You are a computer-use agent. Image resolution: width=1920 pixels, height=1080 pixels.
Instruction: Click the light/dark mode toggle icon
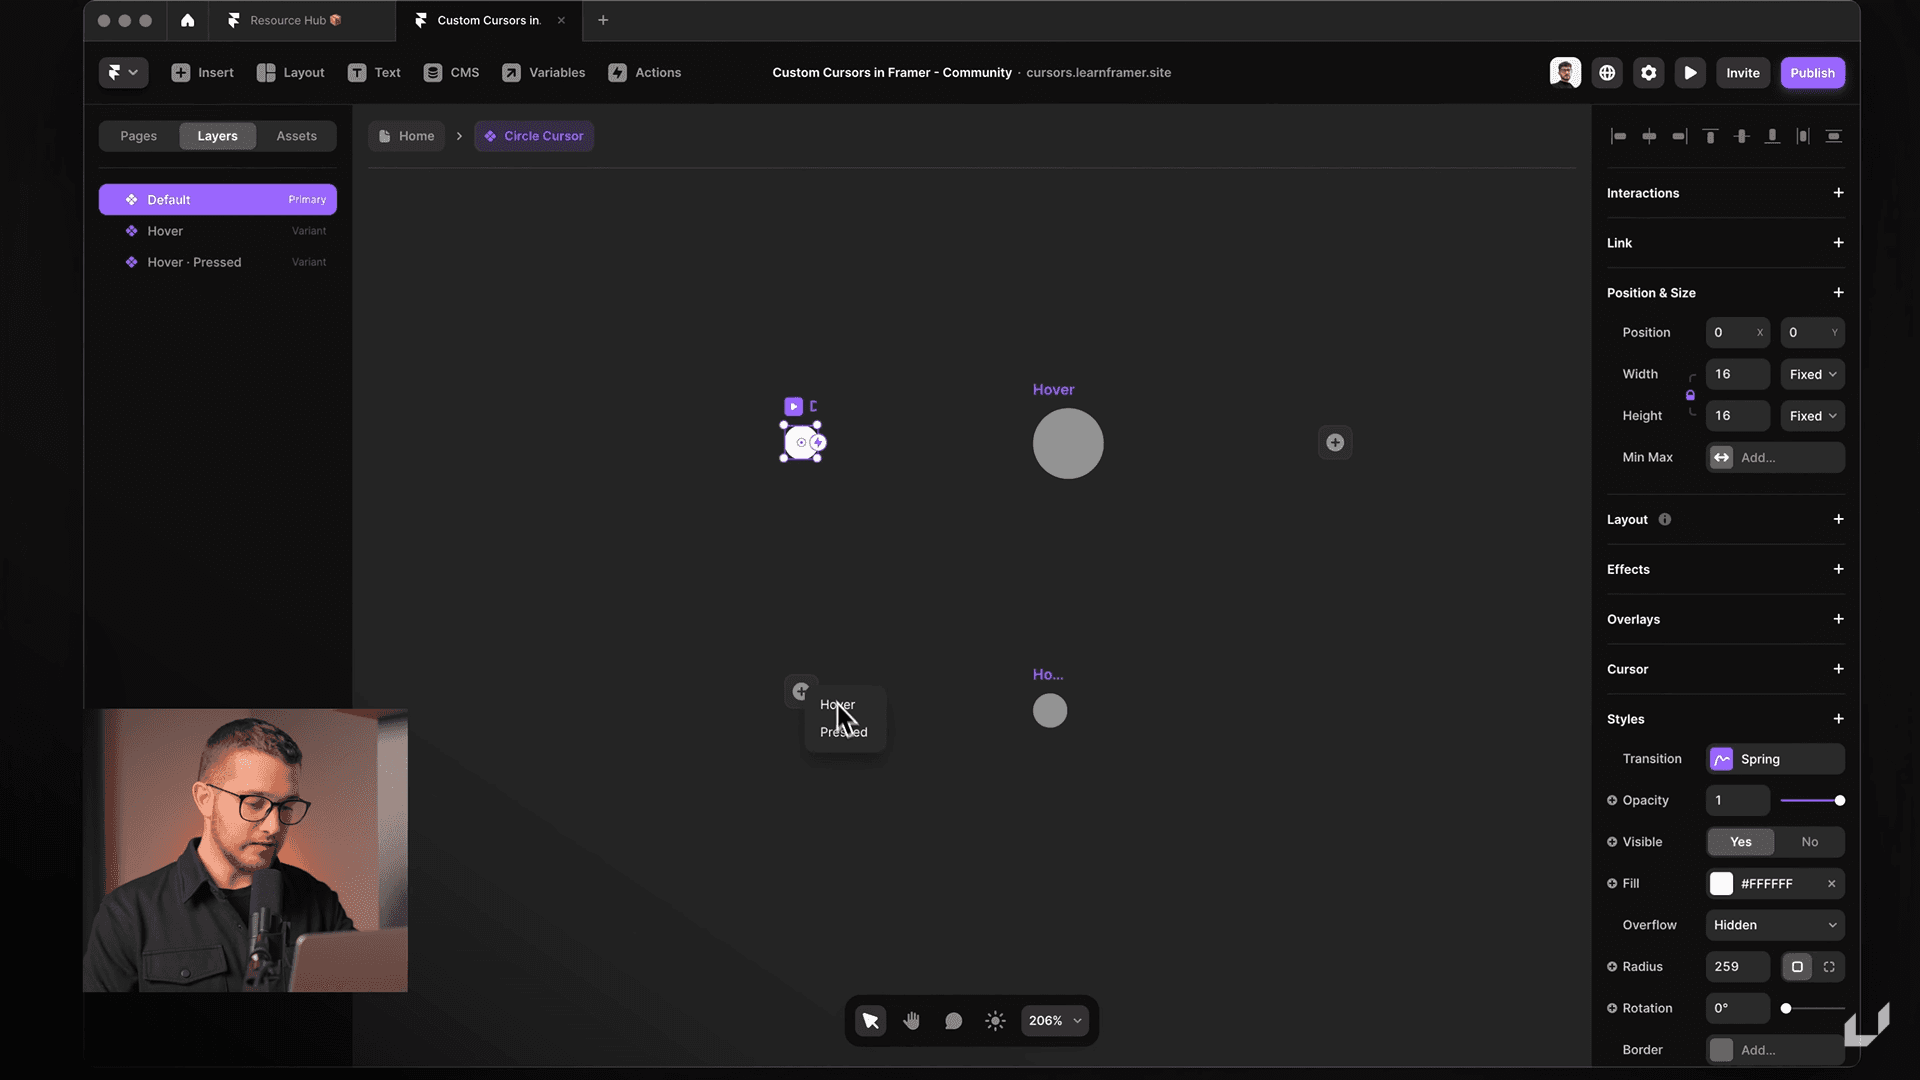(997, 1019)
